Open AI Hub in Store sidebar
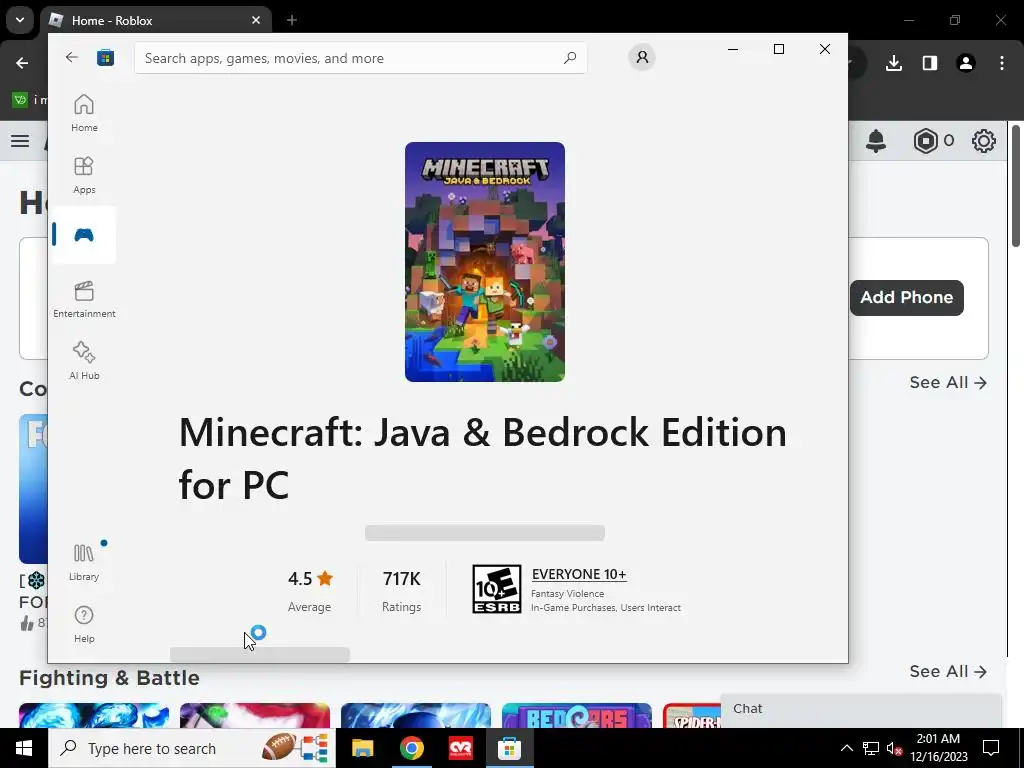This screenshot has height=768, width=1024. pyautogui.click(x=84, y=360)
